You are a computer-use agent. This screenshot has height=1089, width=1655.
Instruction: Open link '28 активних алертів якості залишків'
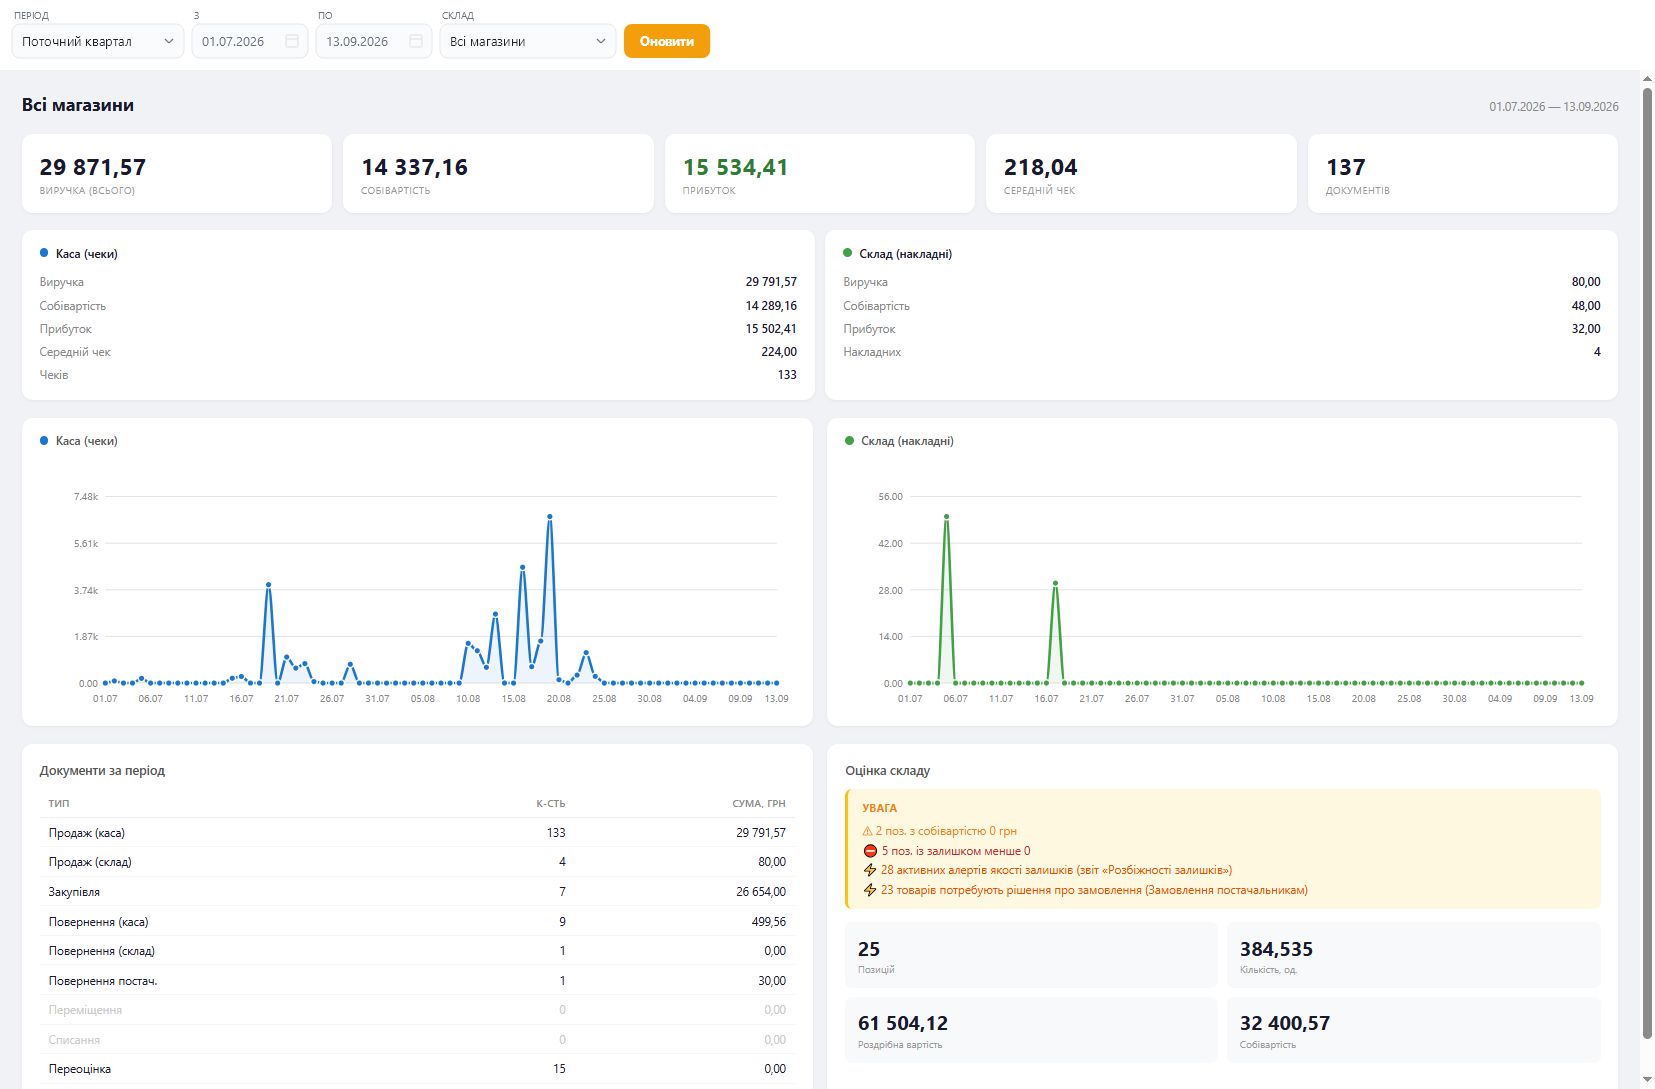(1056, 870)
